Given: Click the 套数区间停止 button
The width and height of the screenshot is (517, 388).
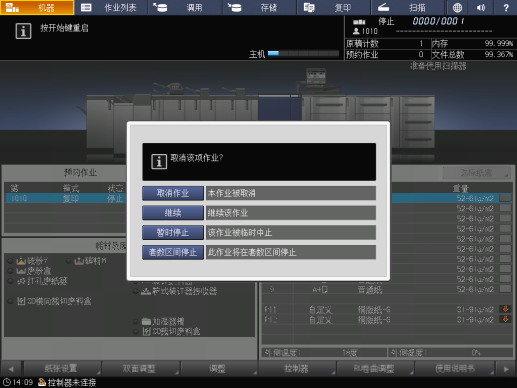Looking at the screenshot, I should tap(173, 252).
